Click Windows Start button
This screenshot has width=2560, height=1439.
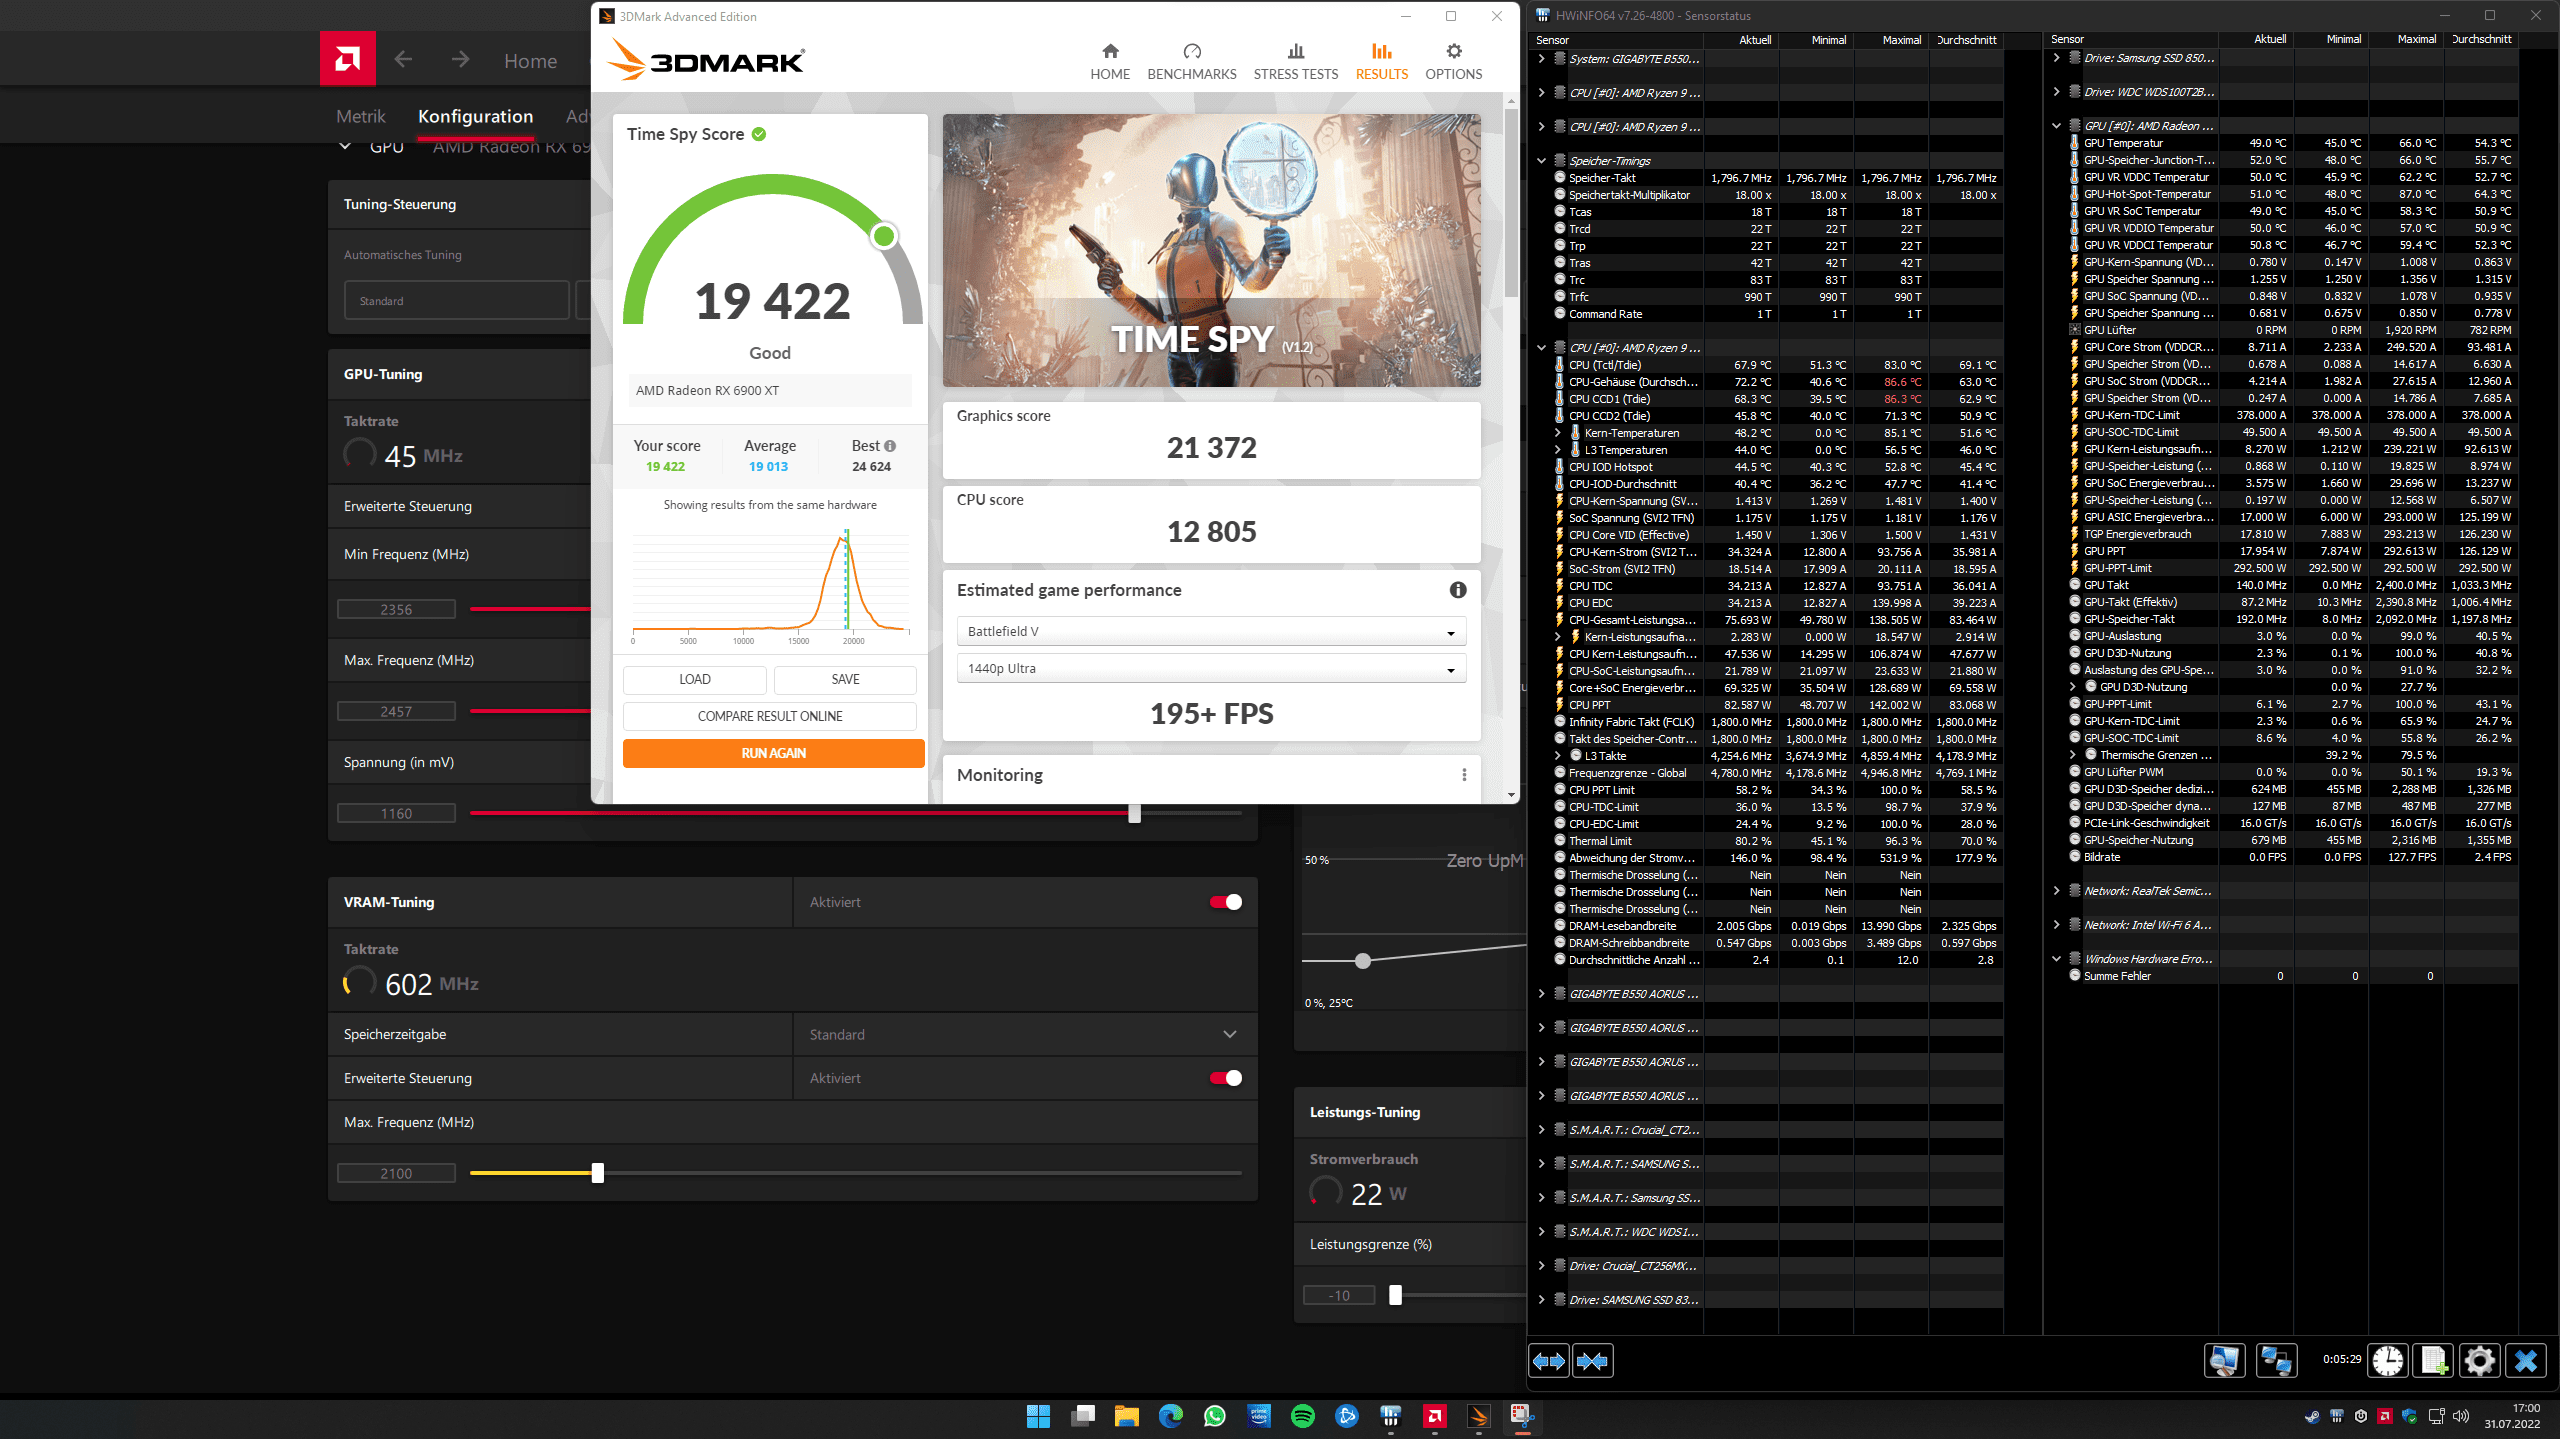coord(1038,1416)
